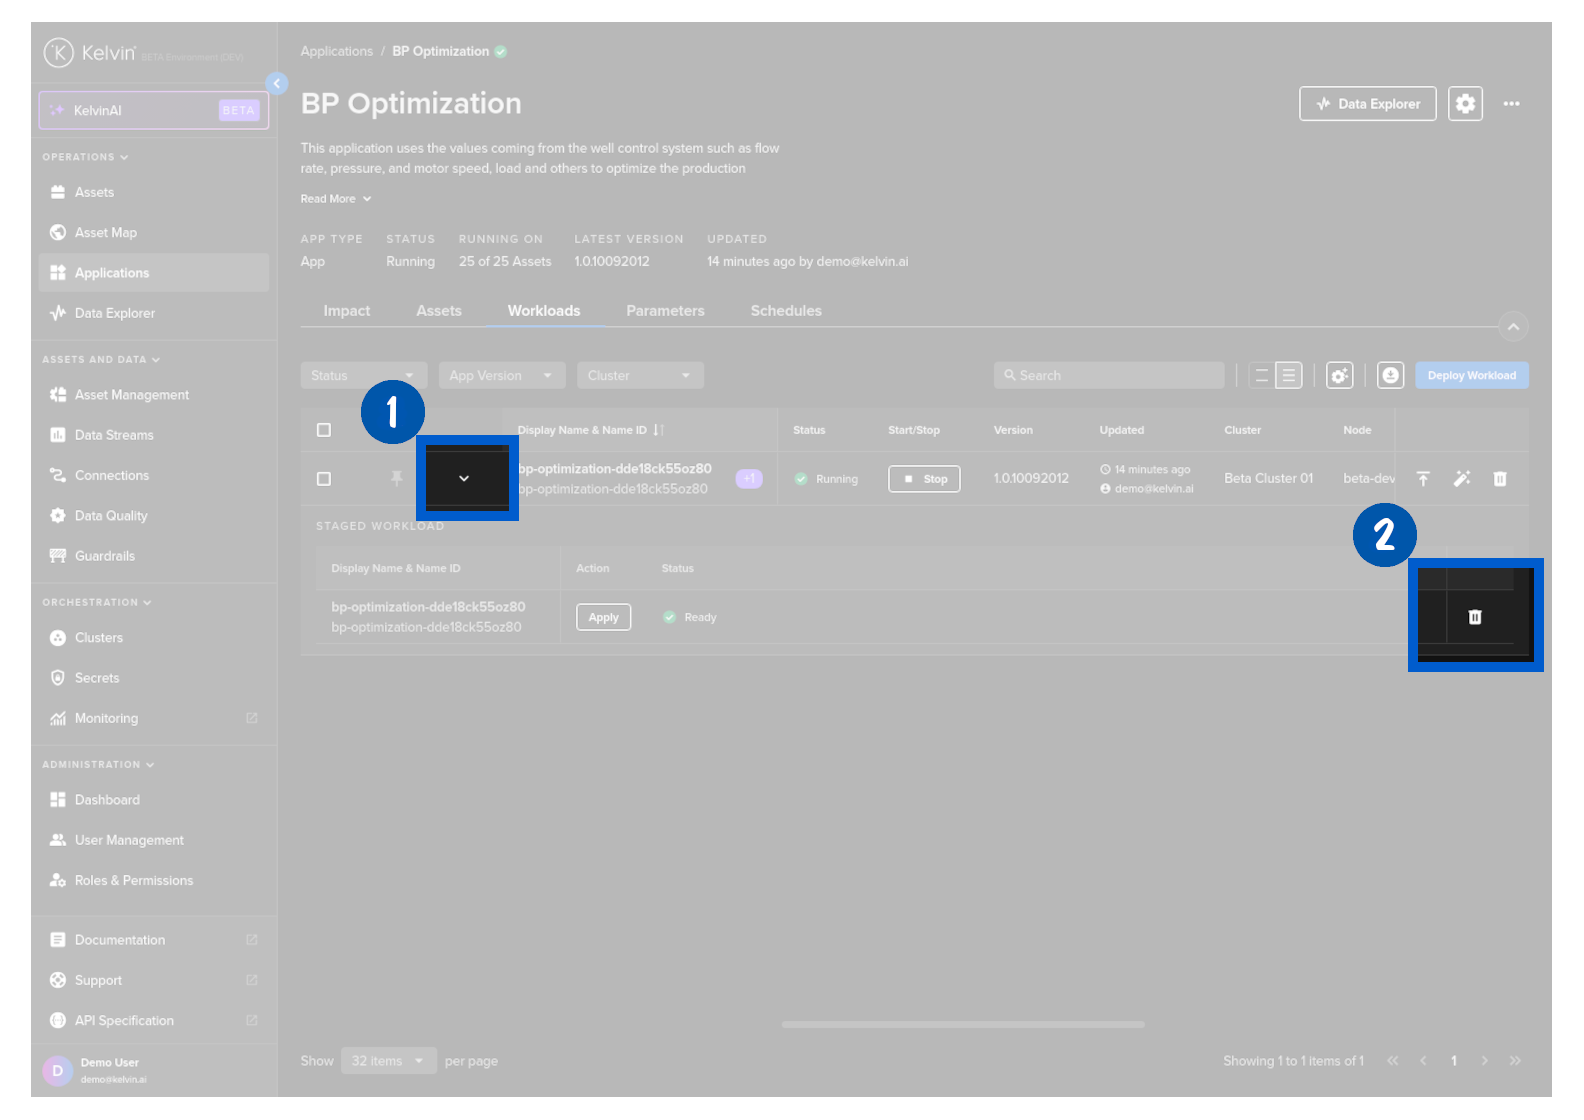The image size is (1584, 1120).
Task: Open the Status filter dropdown
Action: (x=363, y=376)
